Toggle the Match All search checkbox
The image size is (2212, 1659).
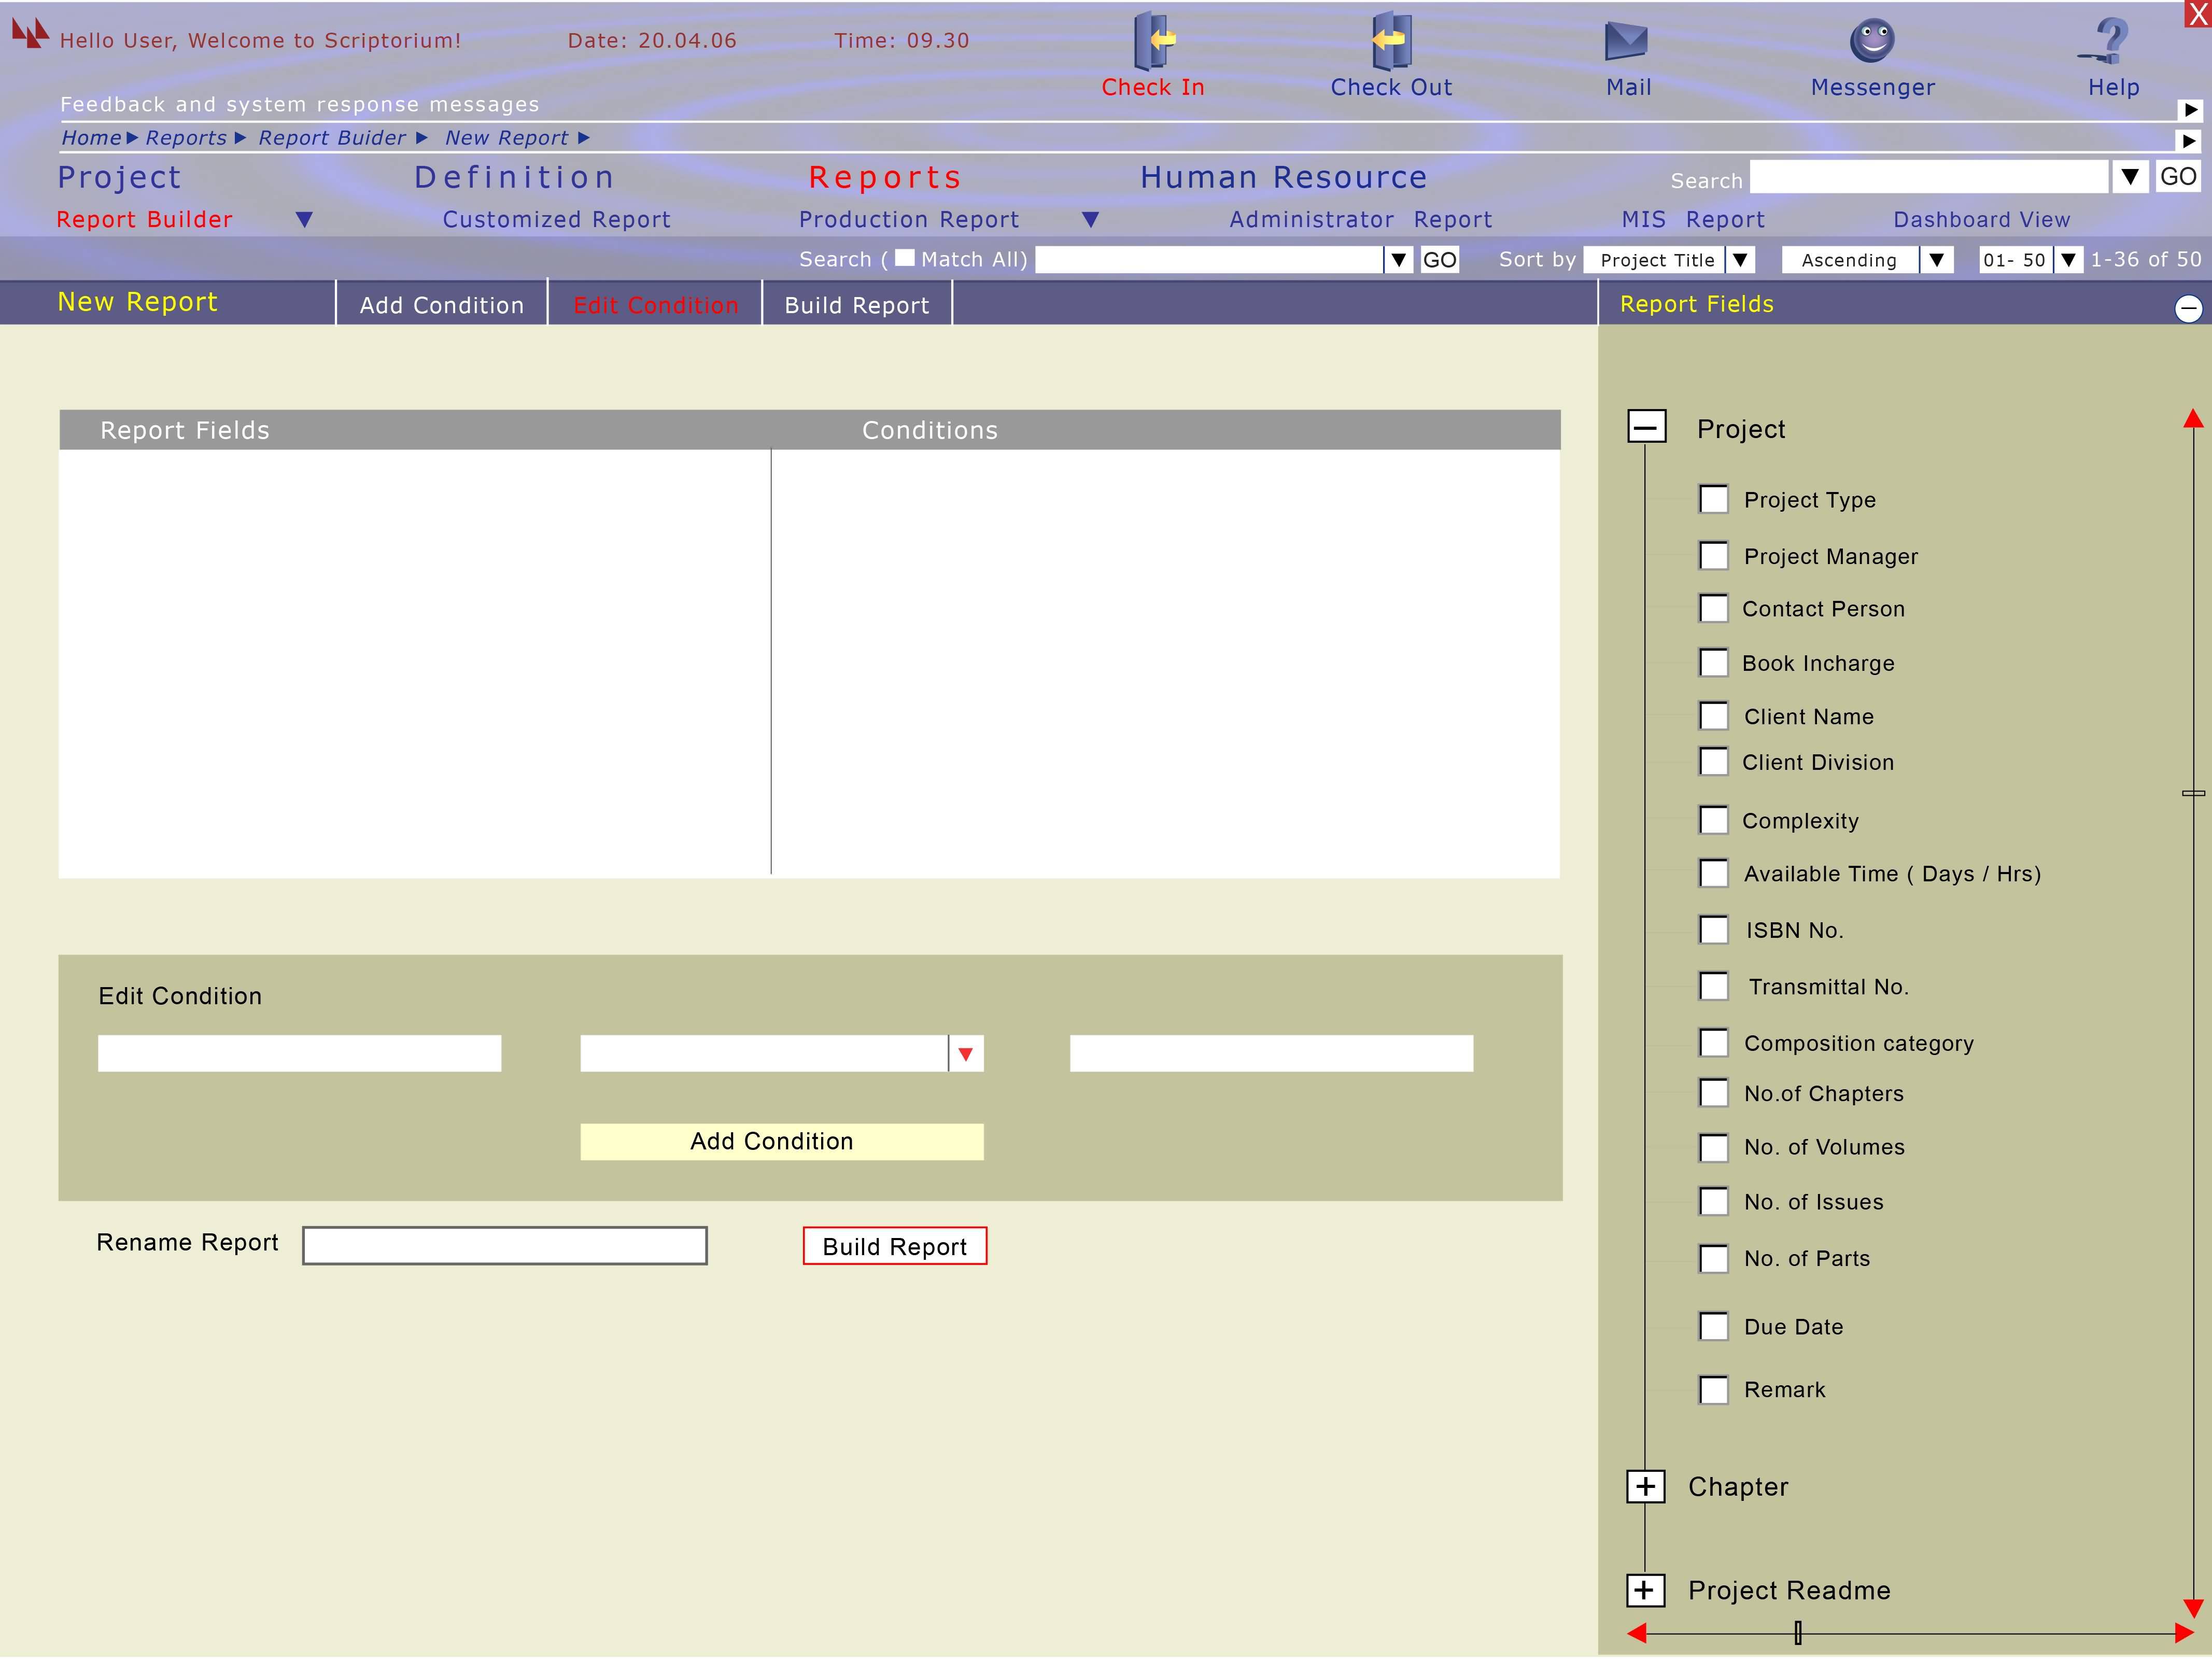pyautogui.click(x=904, y=258)
